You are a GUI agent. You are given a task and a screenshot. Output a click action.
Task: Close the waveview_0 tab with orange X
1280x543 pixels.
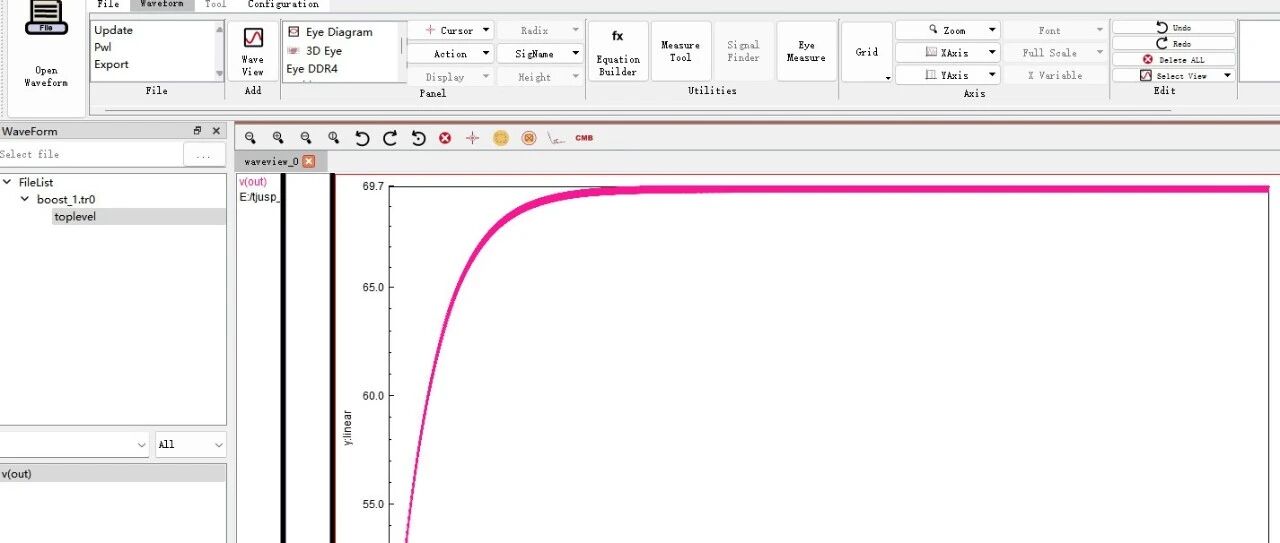[309, 161]
